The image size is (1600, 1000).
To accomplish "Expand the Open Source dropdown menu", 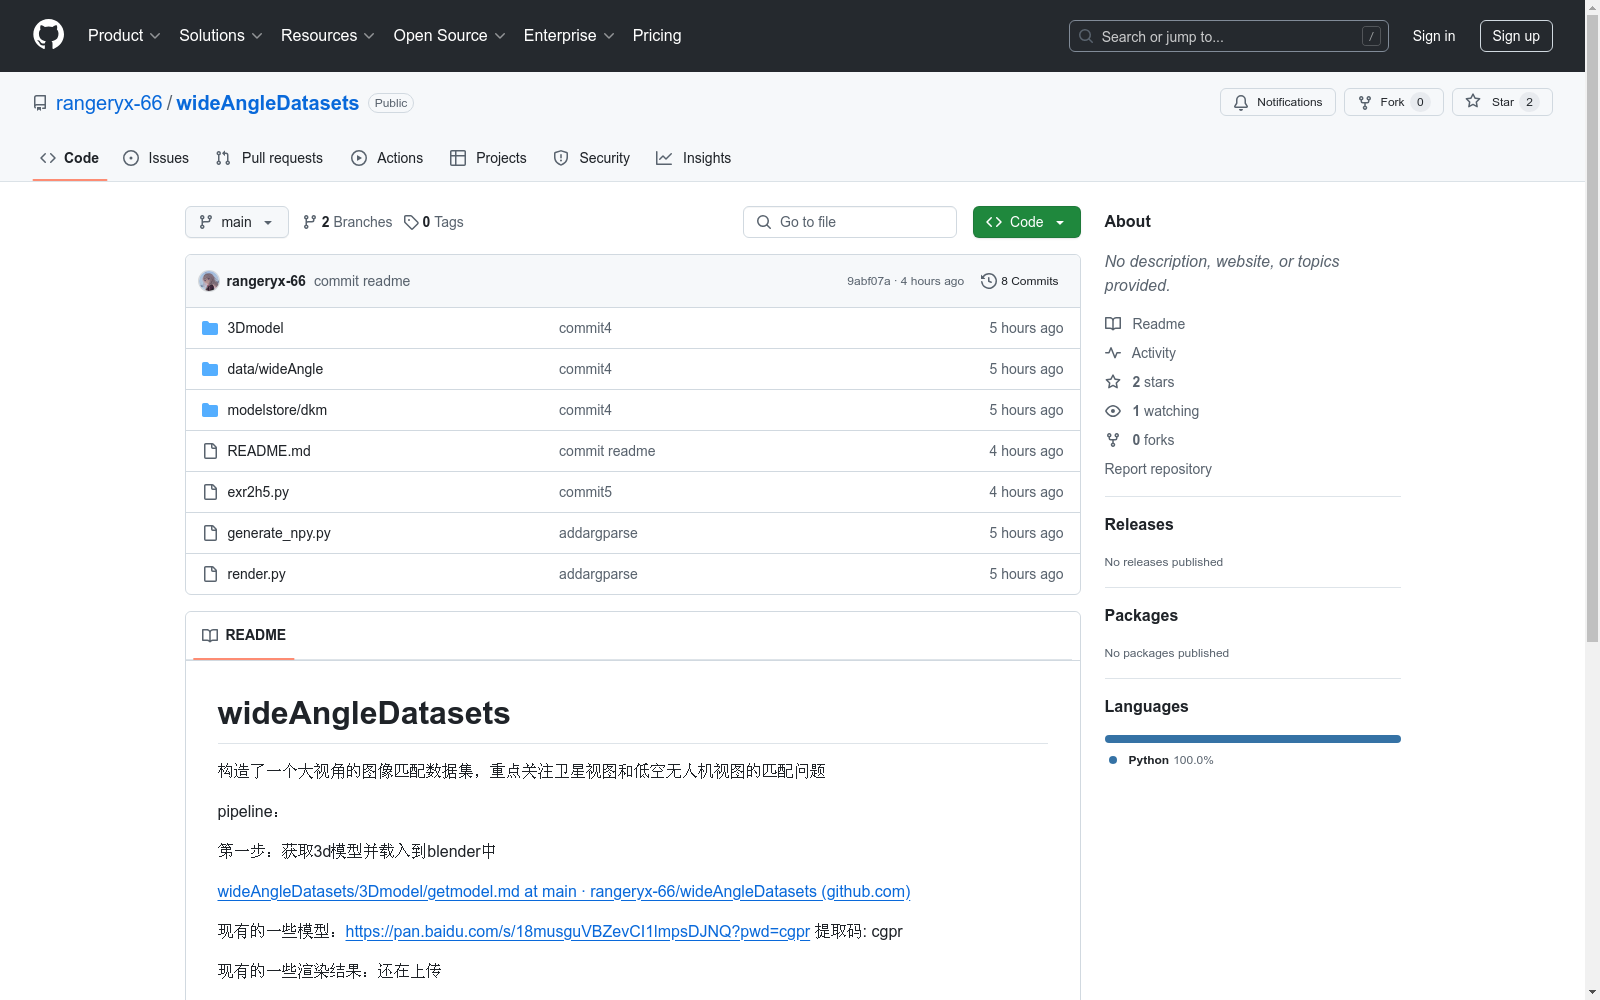I will pos(450,36).
